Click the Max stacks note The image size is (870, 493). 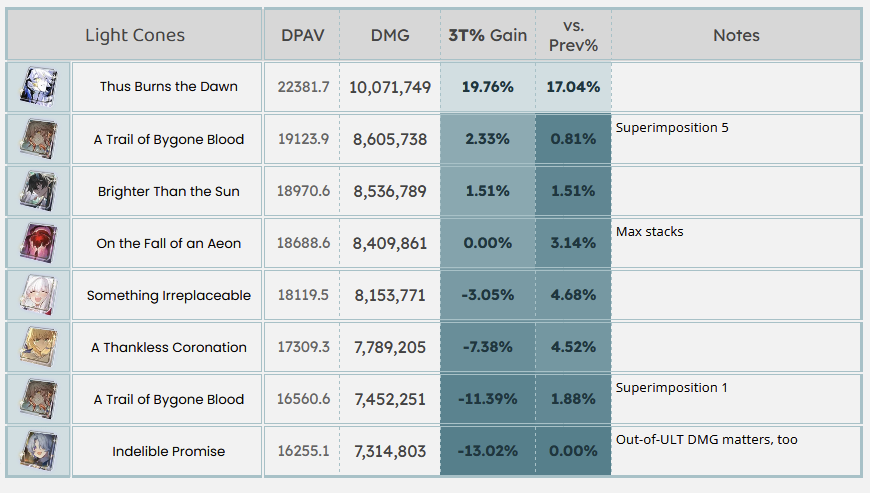[x=650, y=232]
